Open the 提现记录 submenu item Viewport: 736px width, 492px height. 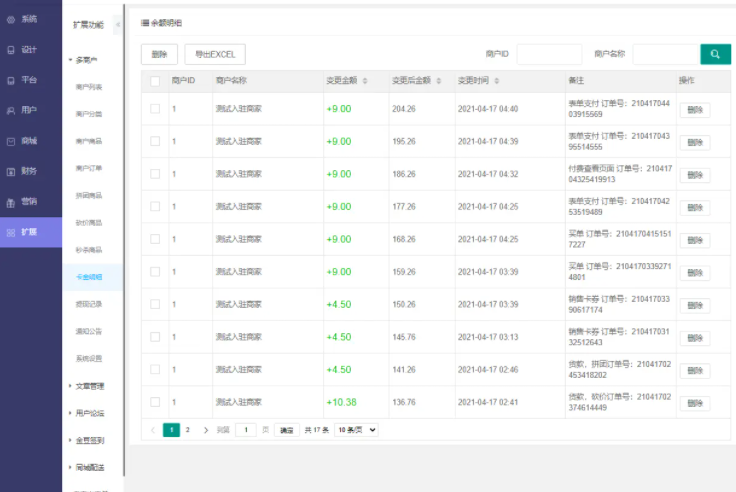(89, 304)
